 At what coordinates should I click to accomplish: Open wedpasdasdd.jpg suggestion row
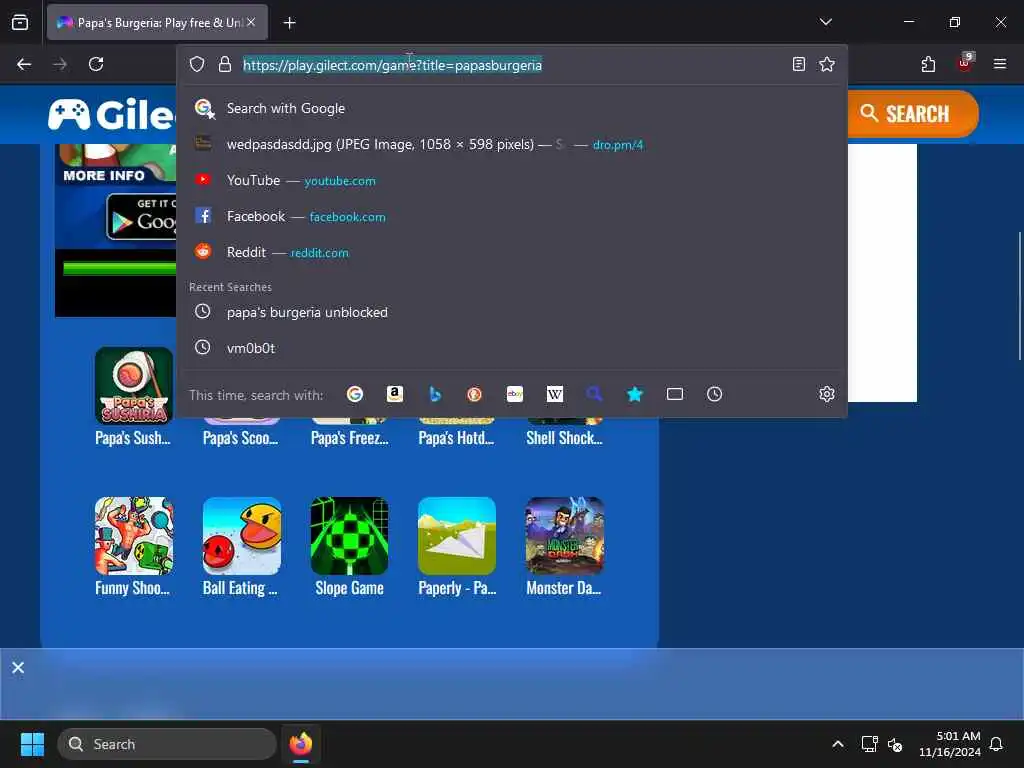tap(511, 144)
